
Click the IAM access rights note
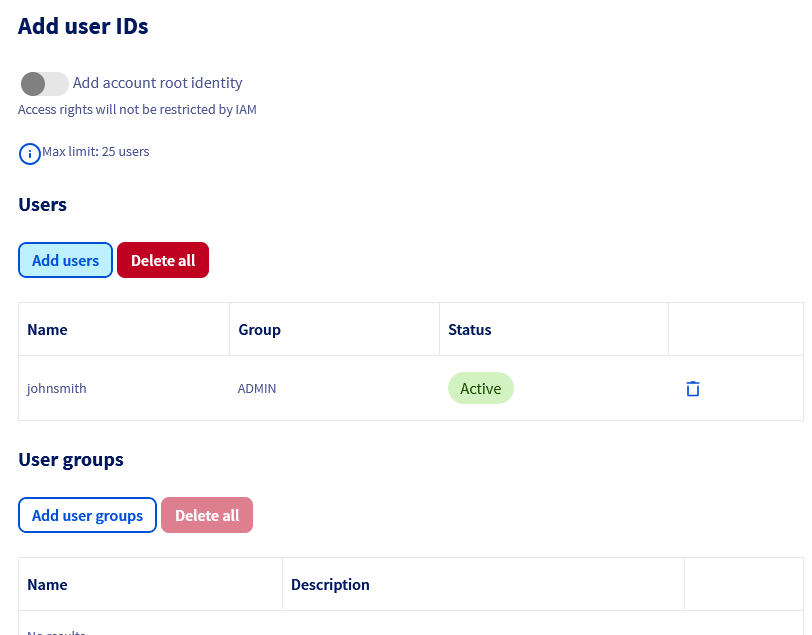[137, 110]
